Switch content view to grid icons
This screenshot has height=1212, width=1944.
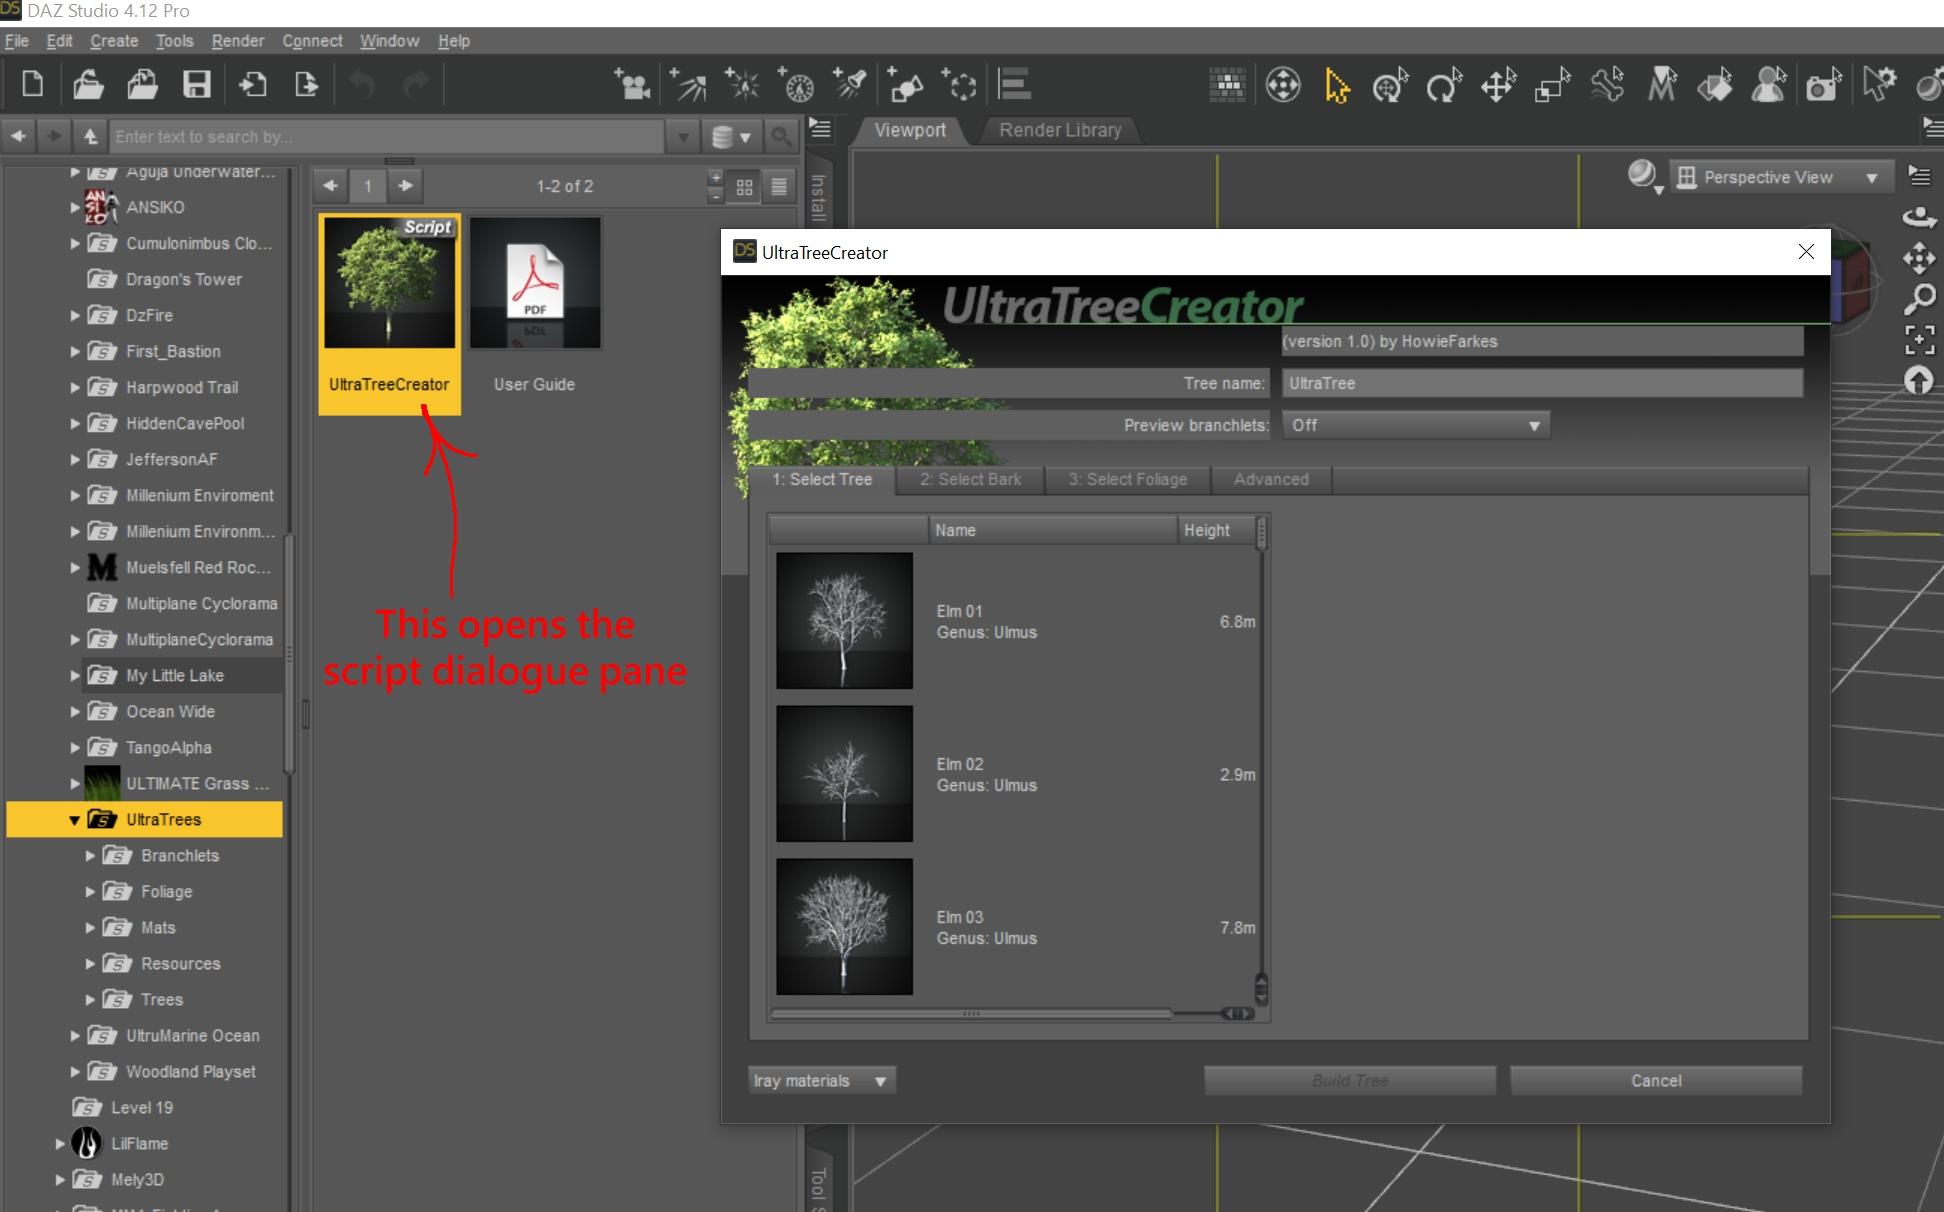coord(744,186)
